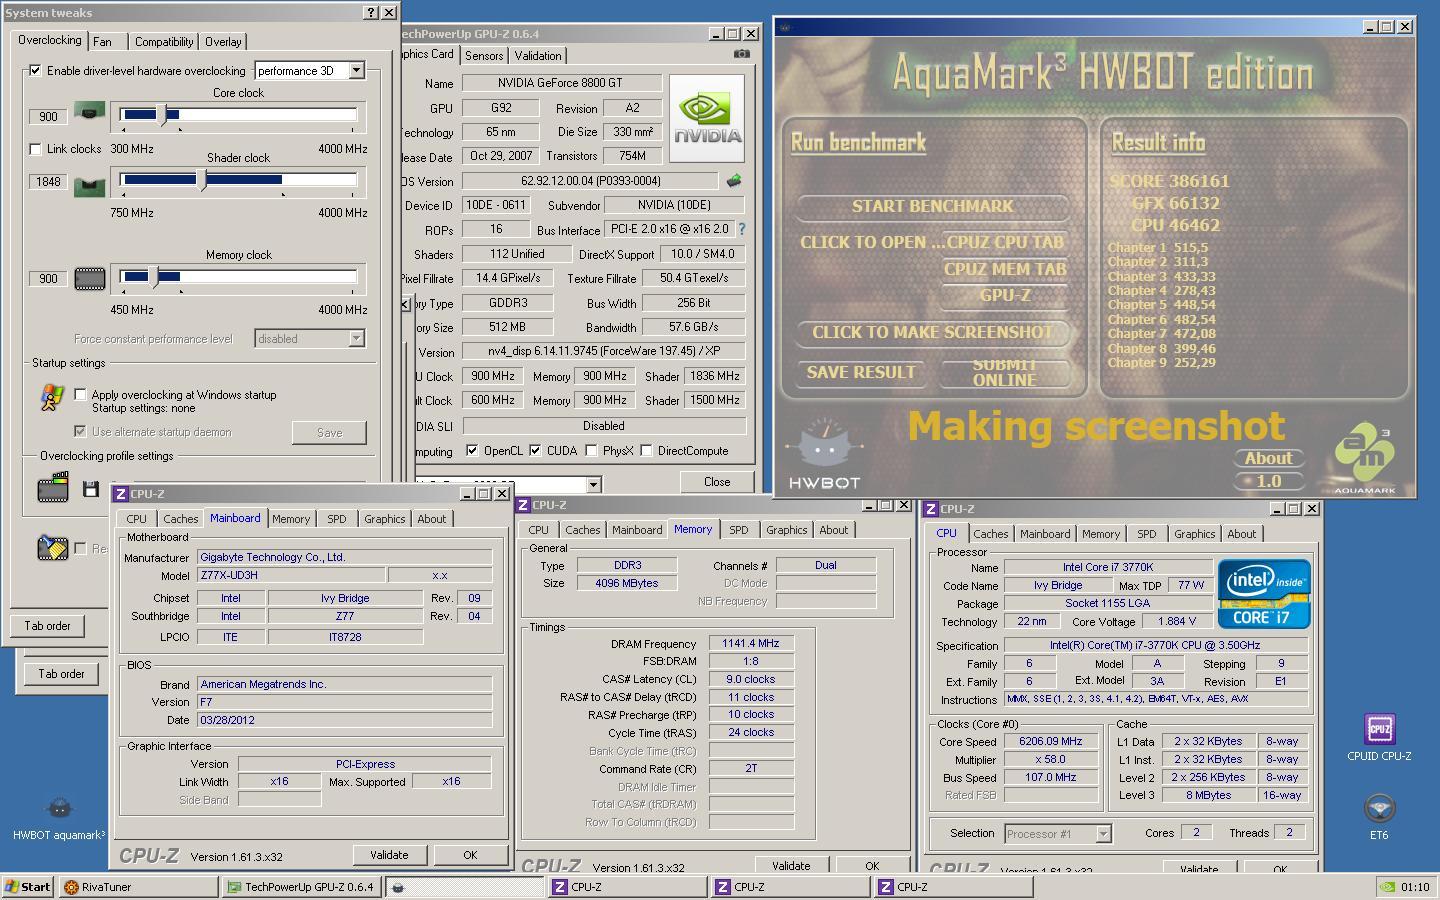Toggle the PhysX checkbox in GPU-Z

[592, 451]
